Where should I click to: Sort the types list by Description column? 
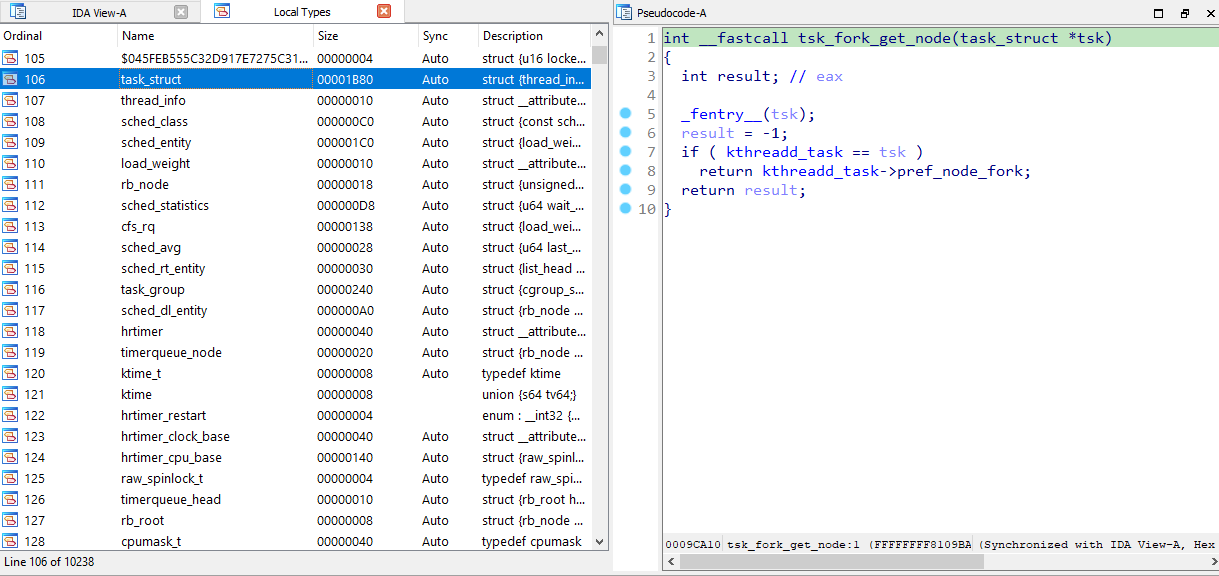pos(535,36)
